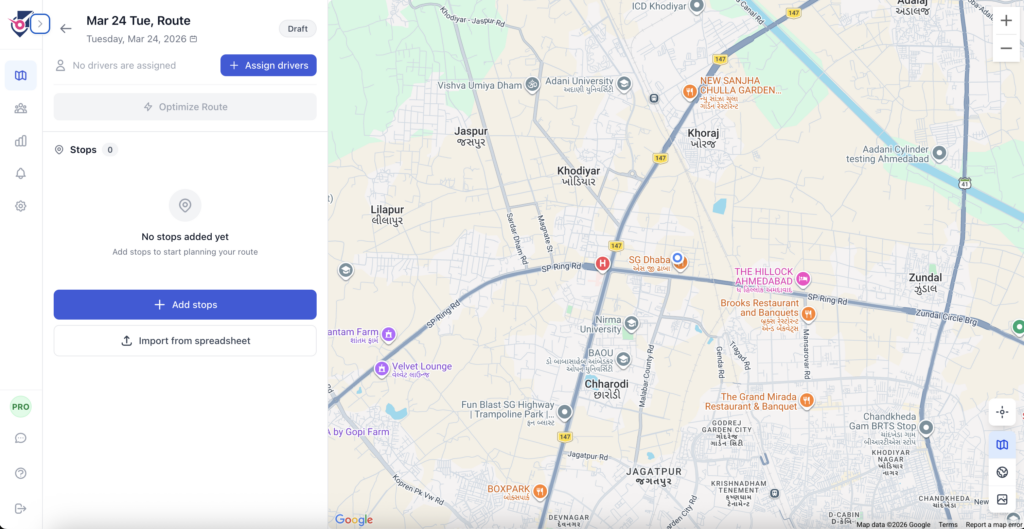The height and width of the screenshot is (529, 1024).
Task: Open the chat feedback icon
Action: [21, 438]
